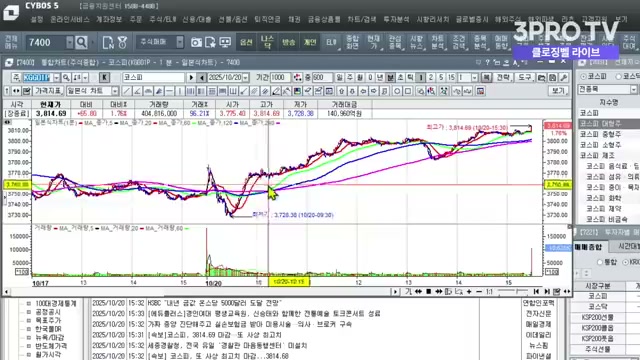Viewport: 640px width, 360px height.
Task: Select the vertical line drawing tool
Action: click(180, 91)
